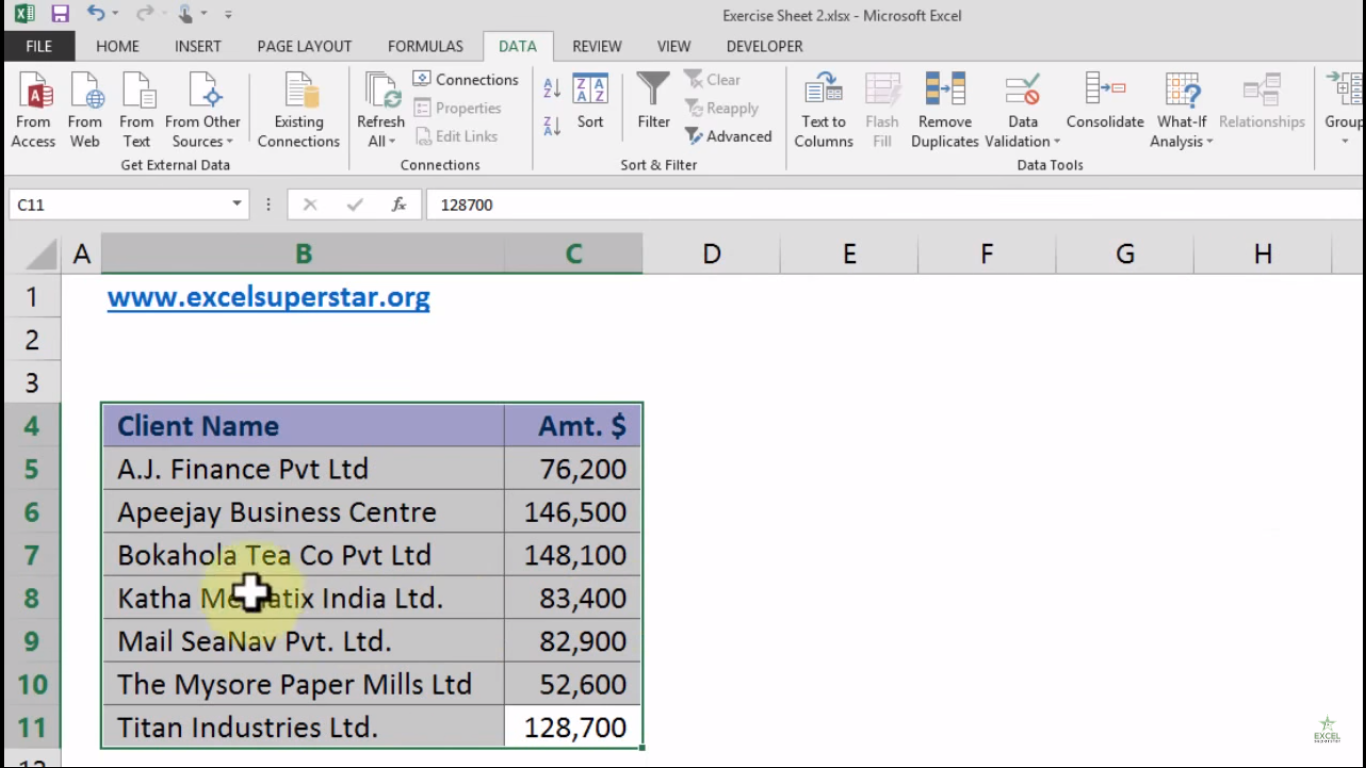Image resolution: width=1366 pixels, height=768 pixels.
Task: Select cell A.J. Finance Pvt Ltd
Action: click(x=303, y=468)
